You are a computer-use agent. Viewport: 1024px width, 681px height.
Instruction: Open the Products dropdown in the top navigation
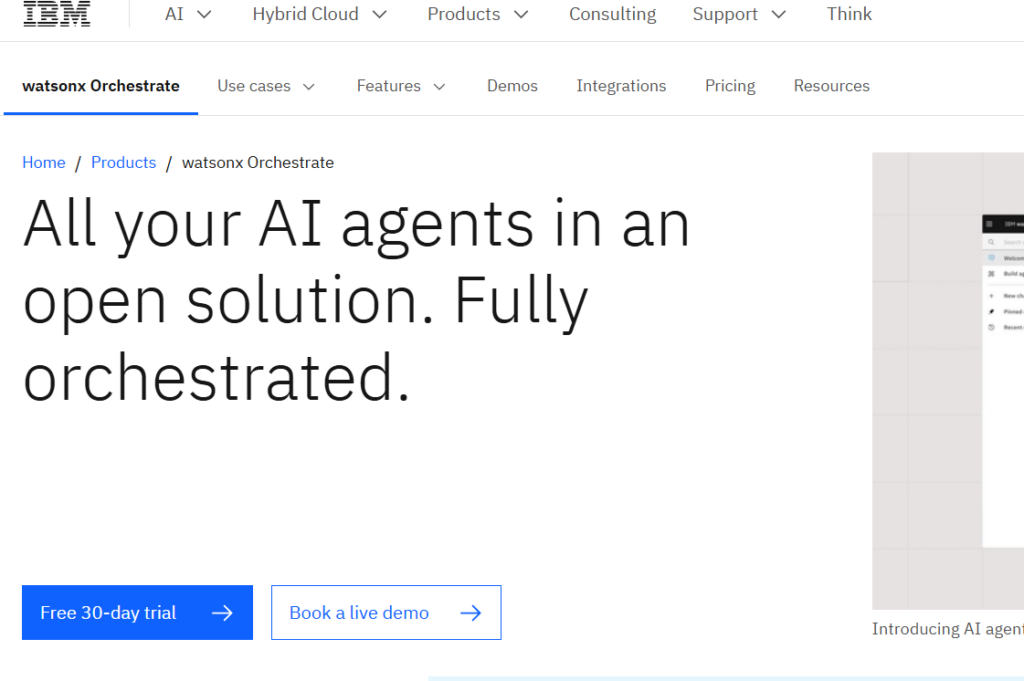pyautogui.click(x=478, y=14)
